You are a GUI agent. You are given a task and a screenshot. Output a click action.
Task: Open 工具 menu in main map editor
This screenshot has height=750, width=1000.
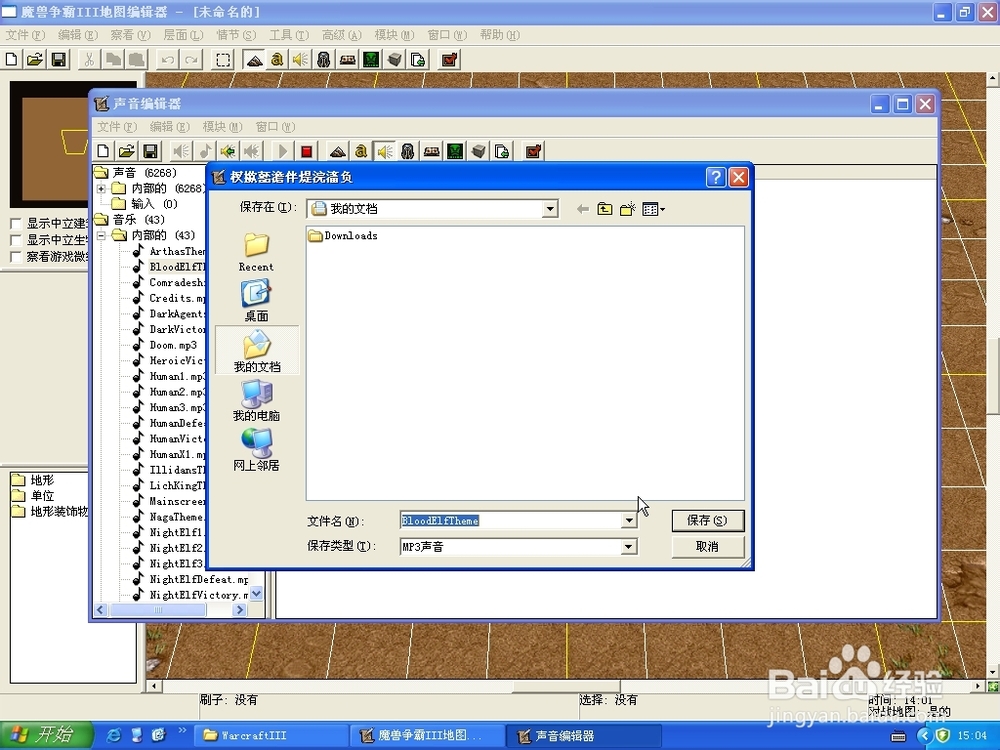tap(289, 35)
